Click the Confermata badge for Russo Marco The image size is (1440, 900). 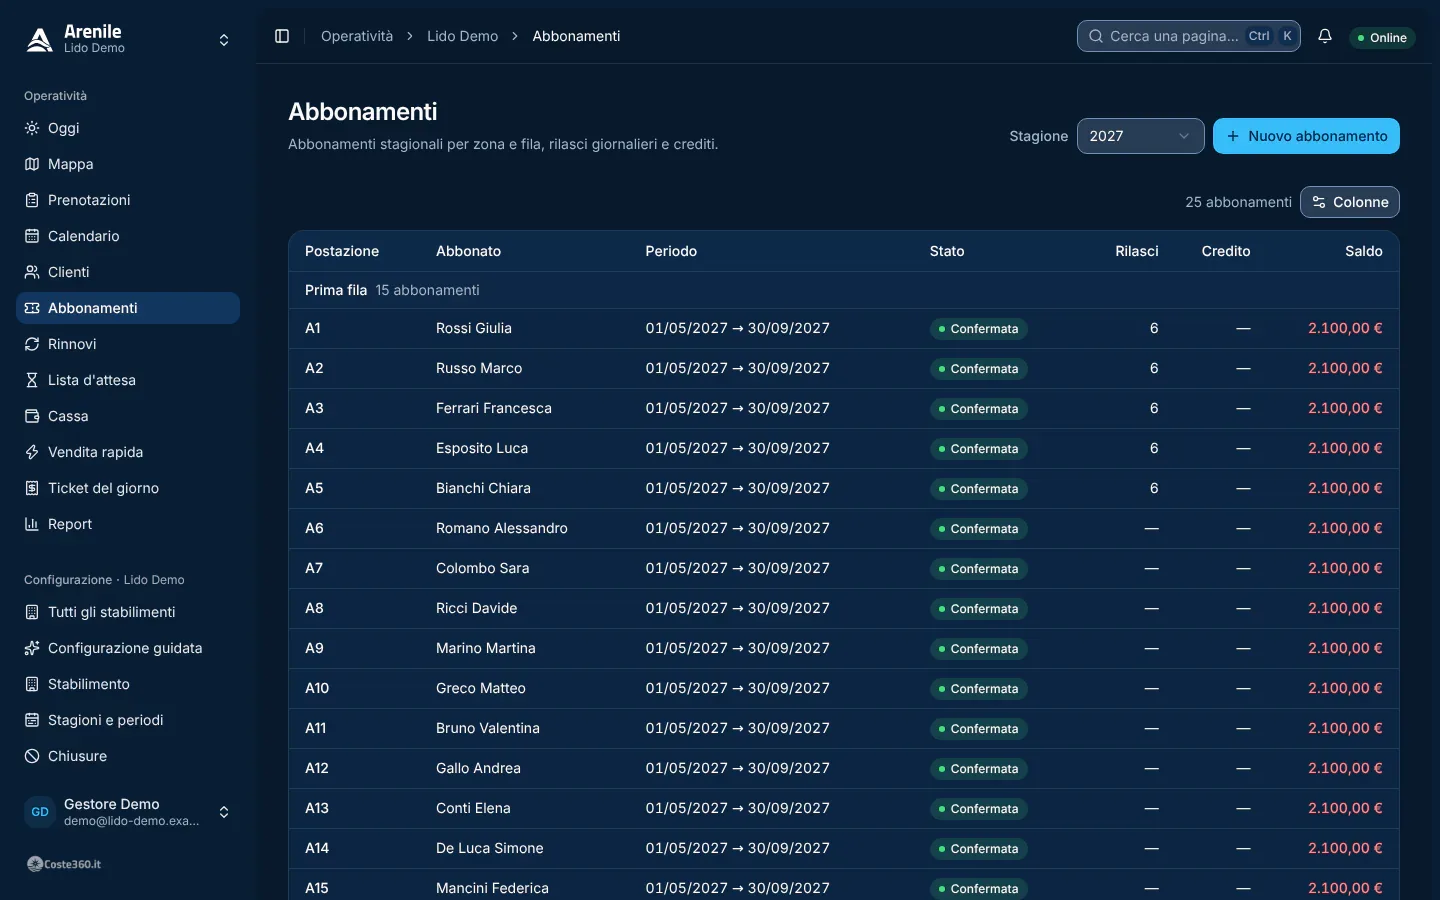(979, 369)
